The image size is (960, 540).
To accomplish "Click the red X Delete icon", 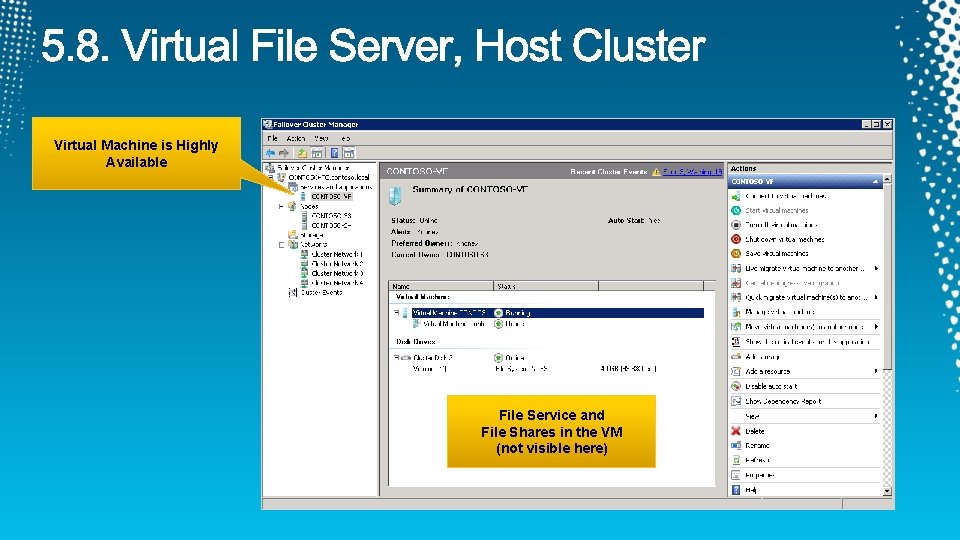I will [x=736, y=431].
